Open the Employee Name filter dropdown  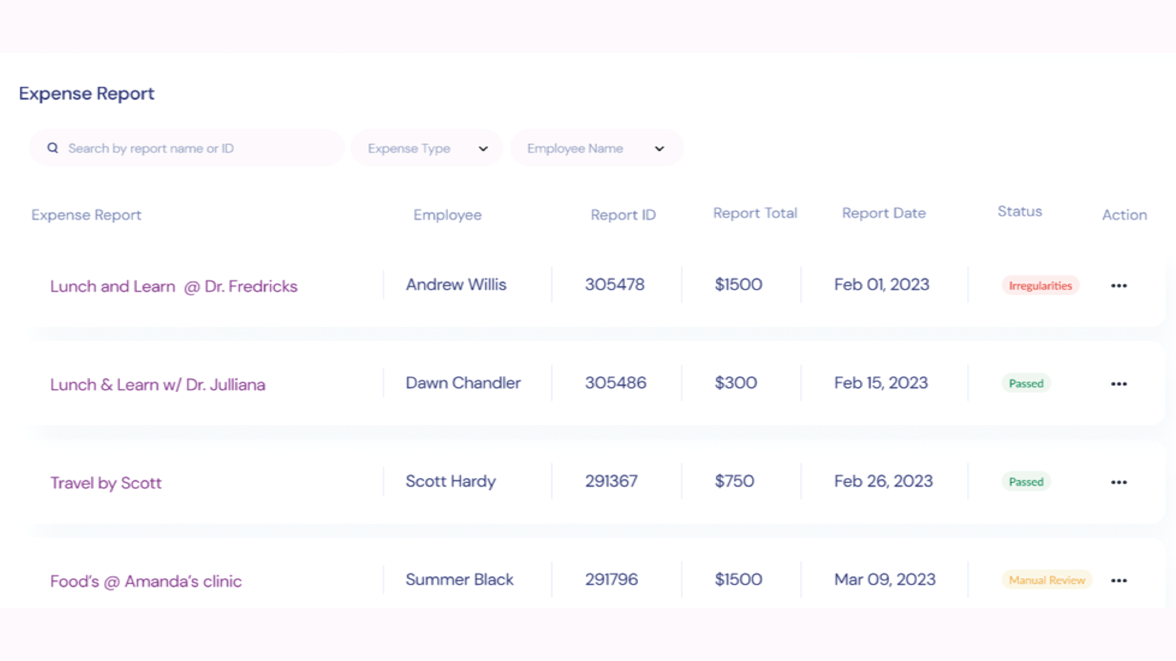coord(597,147)
